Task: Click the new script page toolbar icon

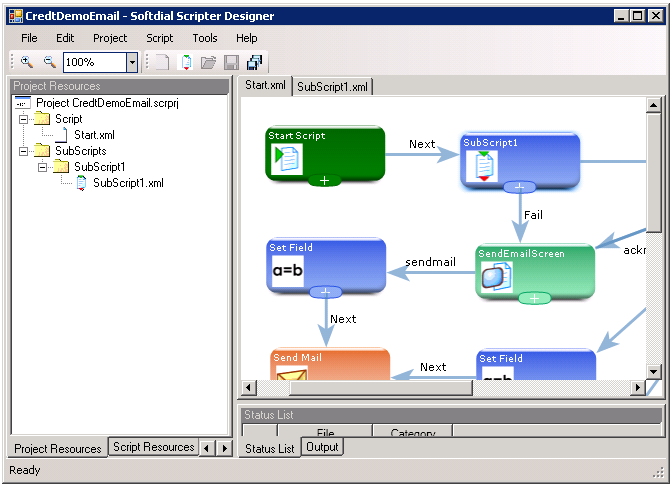Action: point(186,62)
